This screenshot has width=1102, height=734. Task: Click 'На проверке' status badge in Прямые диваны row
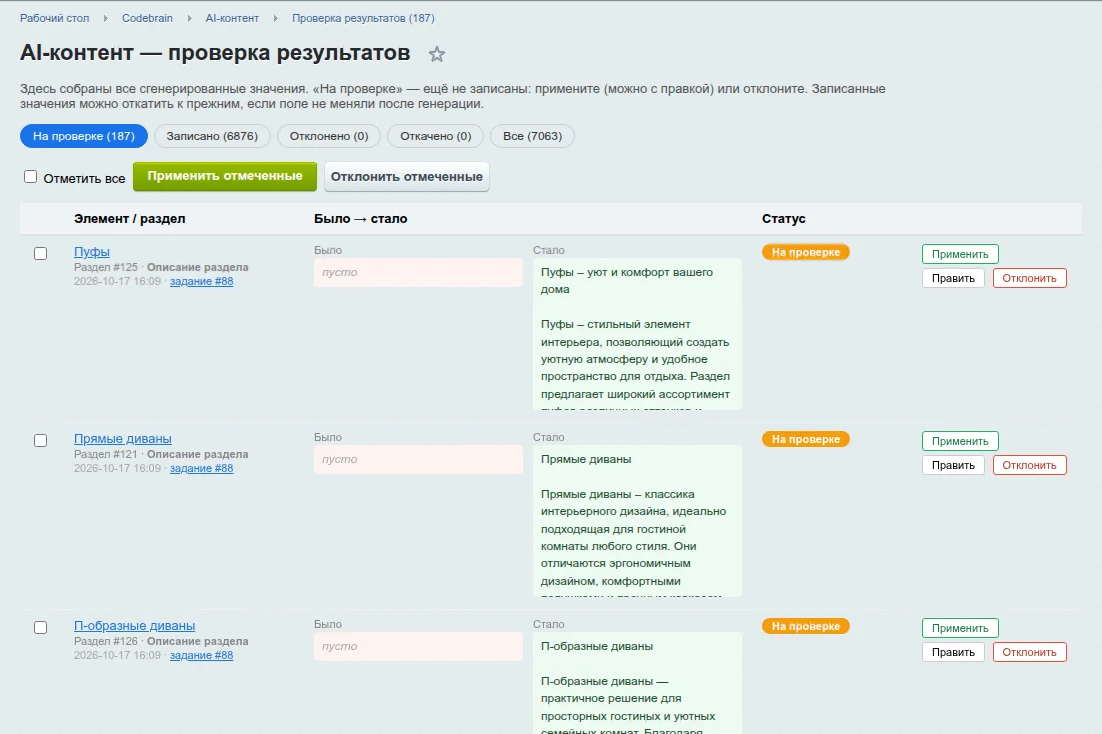(x=805, y=439)
